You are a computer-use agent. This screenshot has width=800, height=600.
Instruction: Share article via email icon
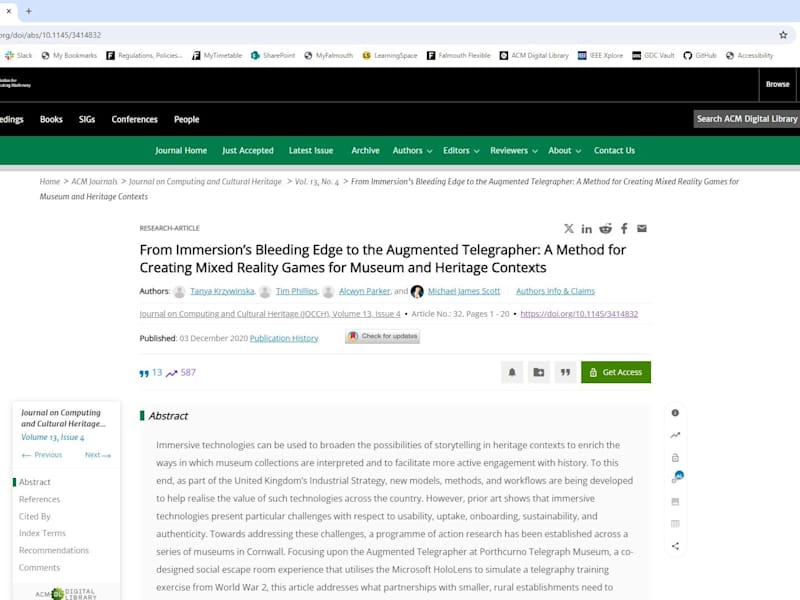[642, 229]
